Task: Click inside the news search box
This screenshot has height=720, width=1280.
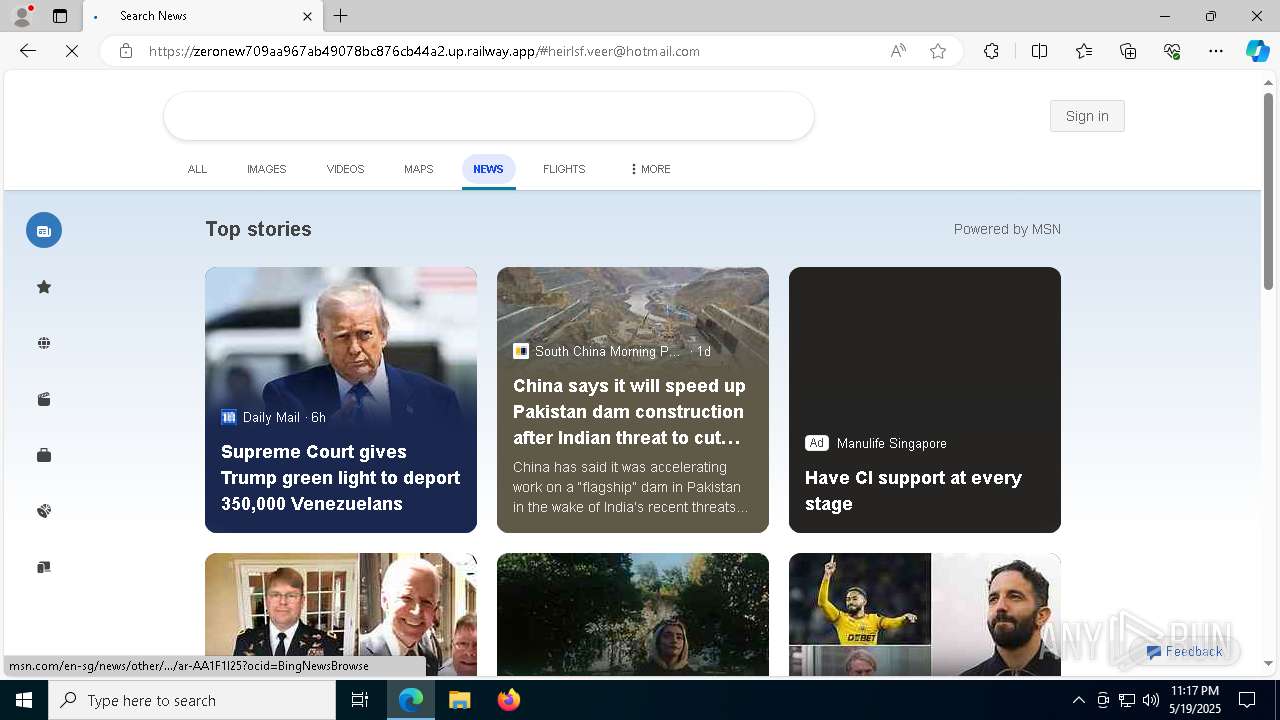Action: click(x=489, y=116)
